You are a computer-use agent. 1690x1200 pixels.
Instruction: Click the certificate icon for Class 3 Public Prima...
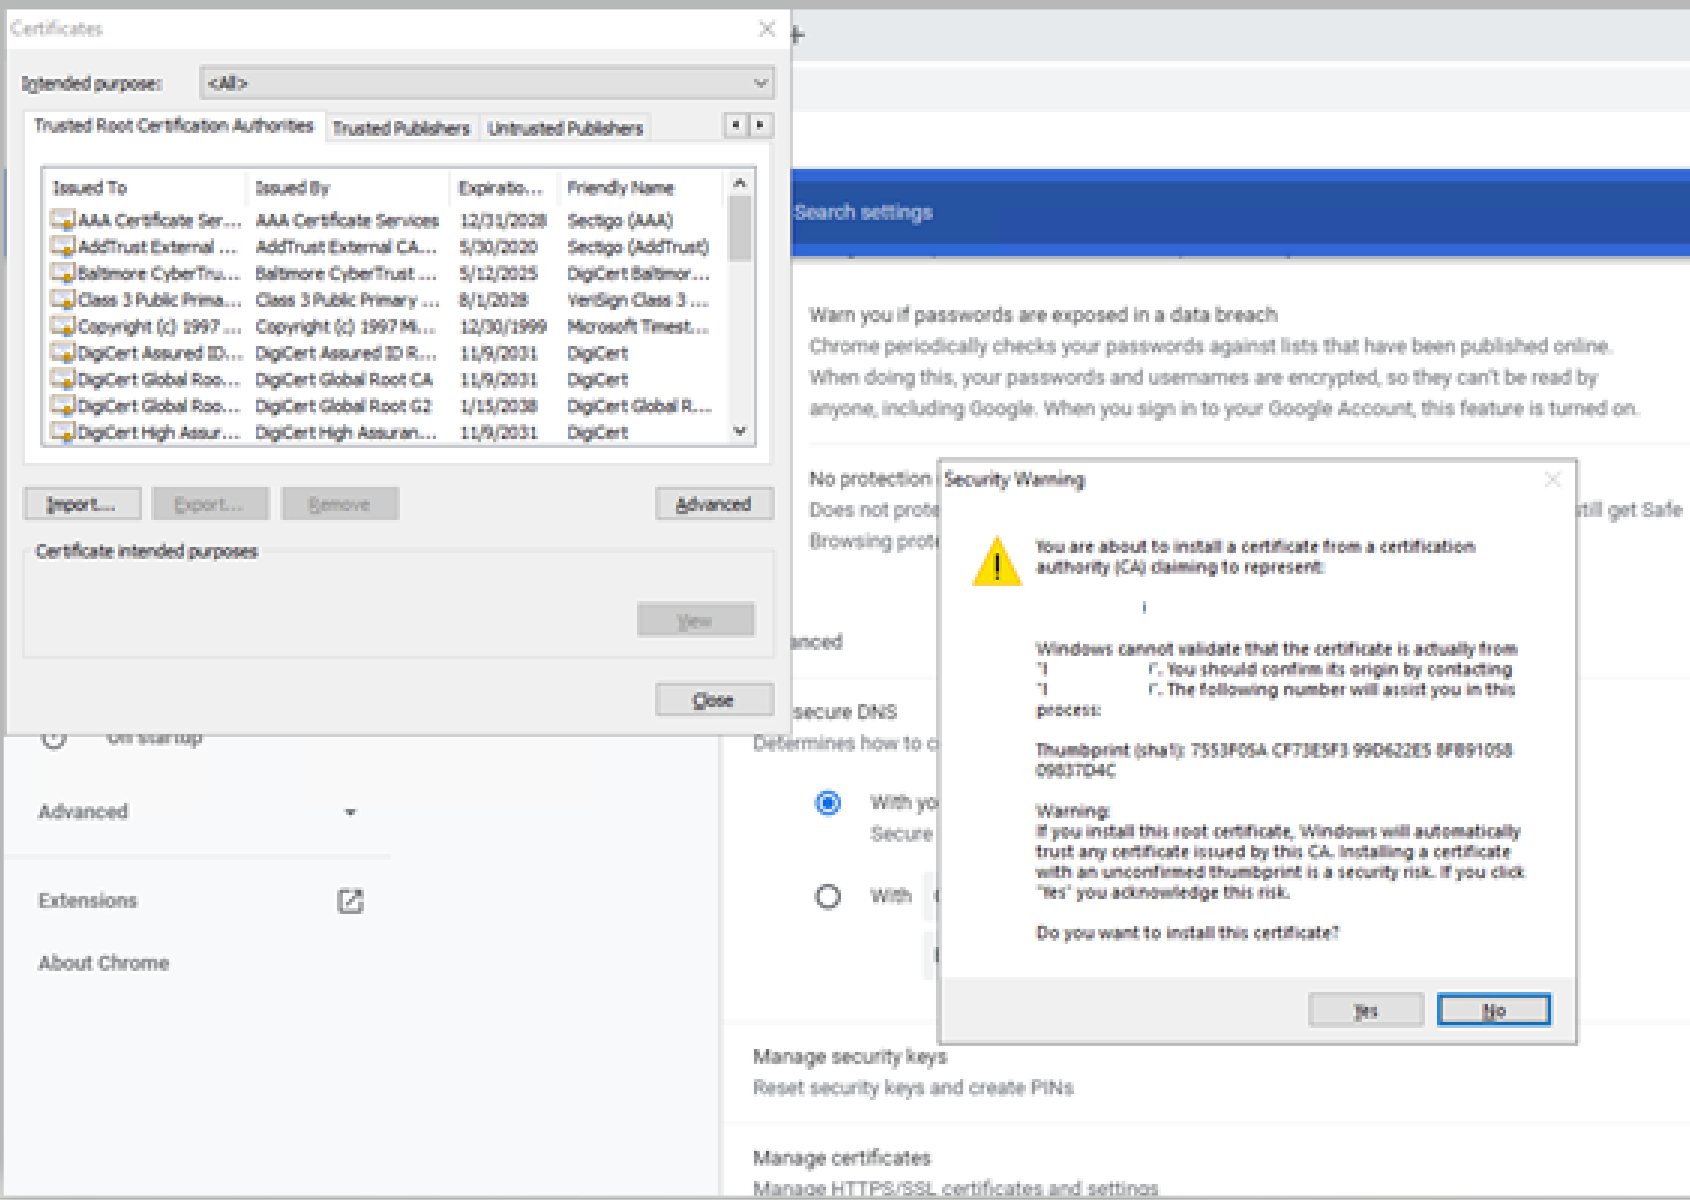coord(64,299)
